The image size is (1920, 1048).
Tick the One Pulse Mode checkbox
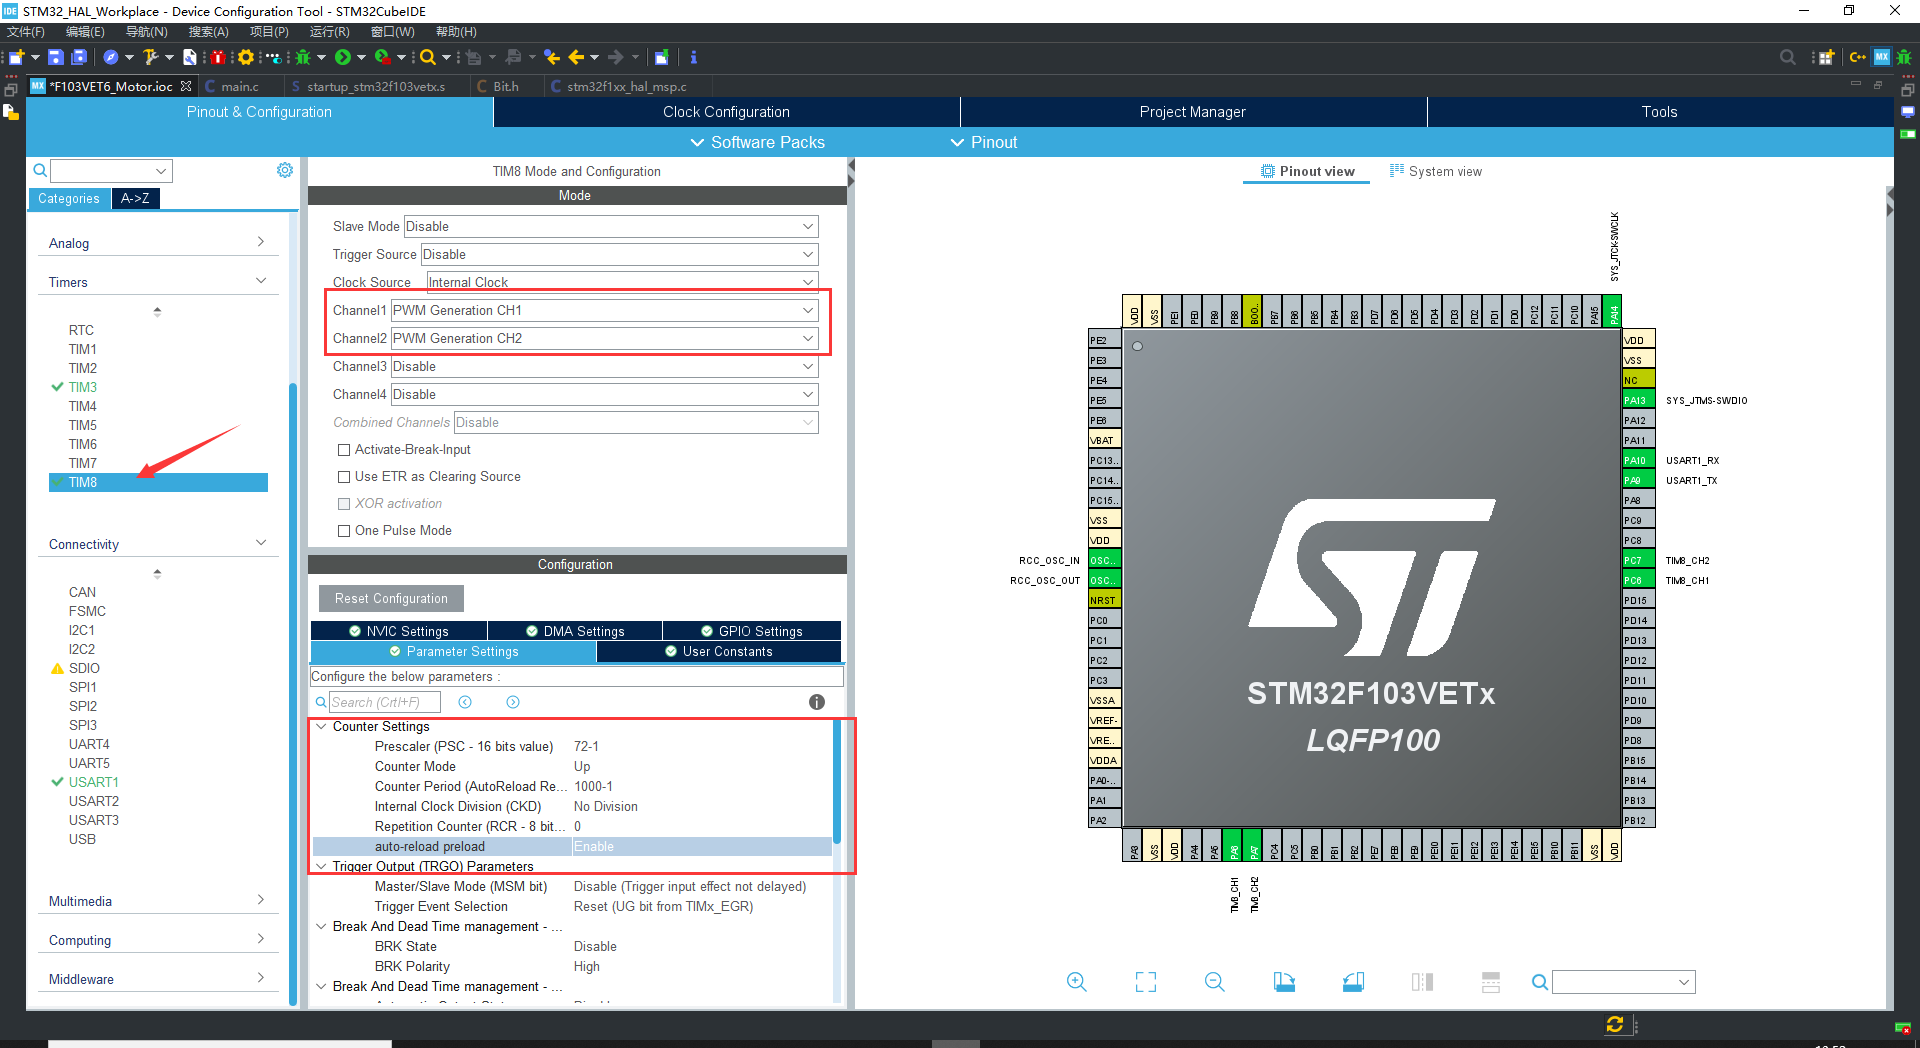coord(344,531)
